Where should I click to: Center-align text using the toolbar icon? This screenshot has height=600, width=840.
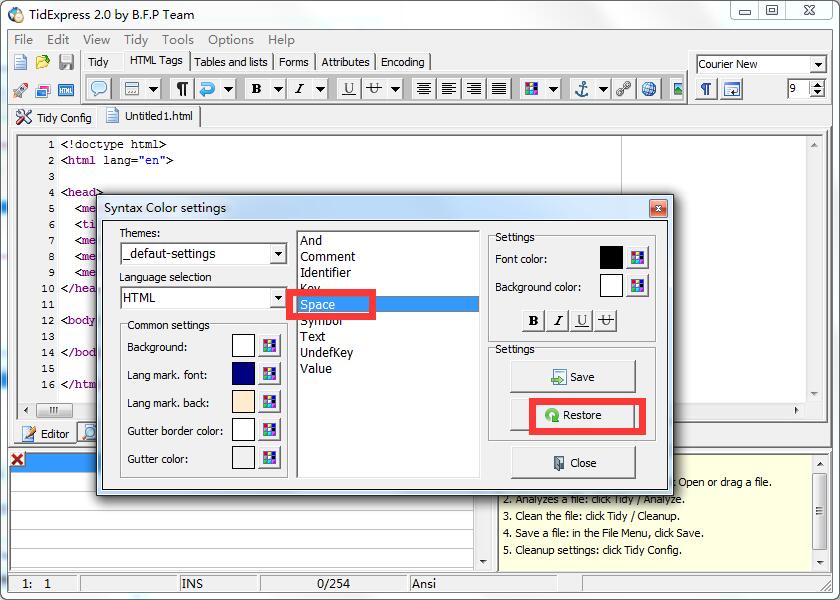[424, 88]
